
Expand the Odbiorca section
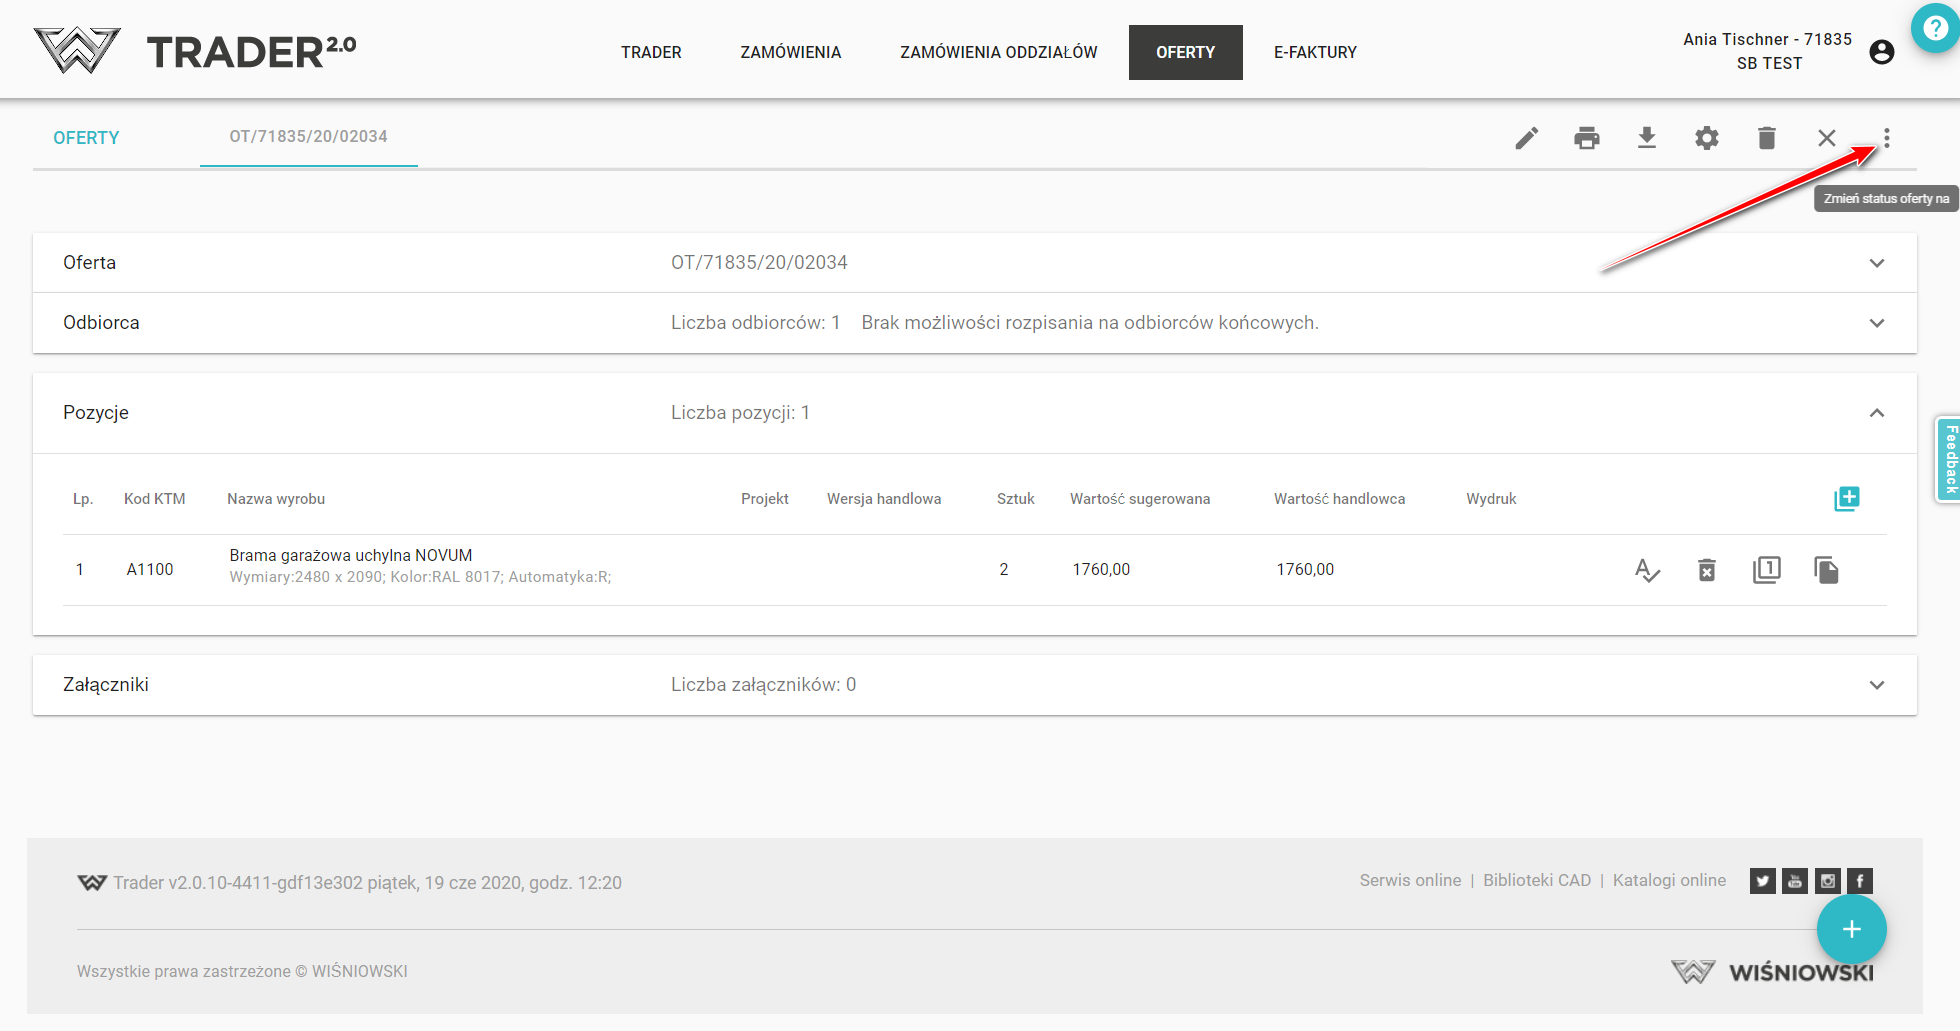1876,323
